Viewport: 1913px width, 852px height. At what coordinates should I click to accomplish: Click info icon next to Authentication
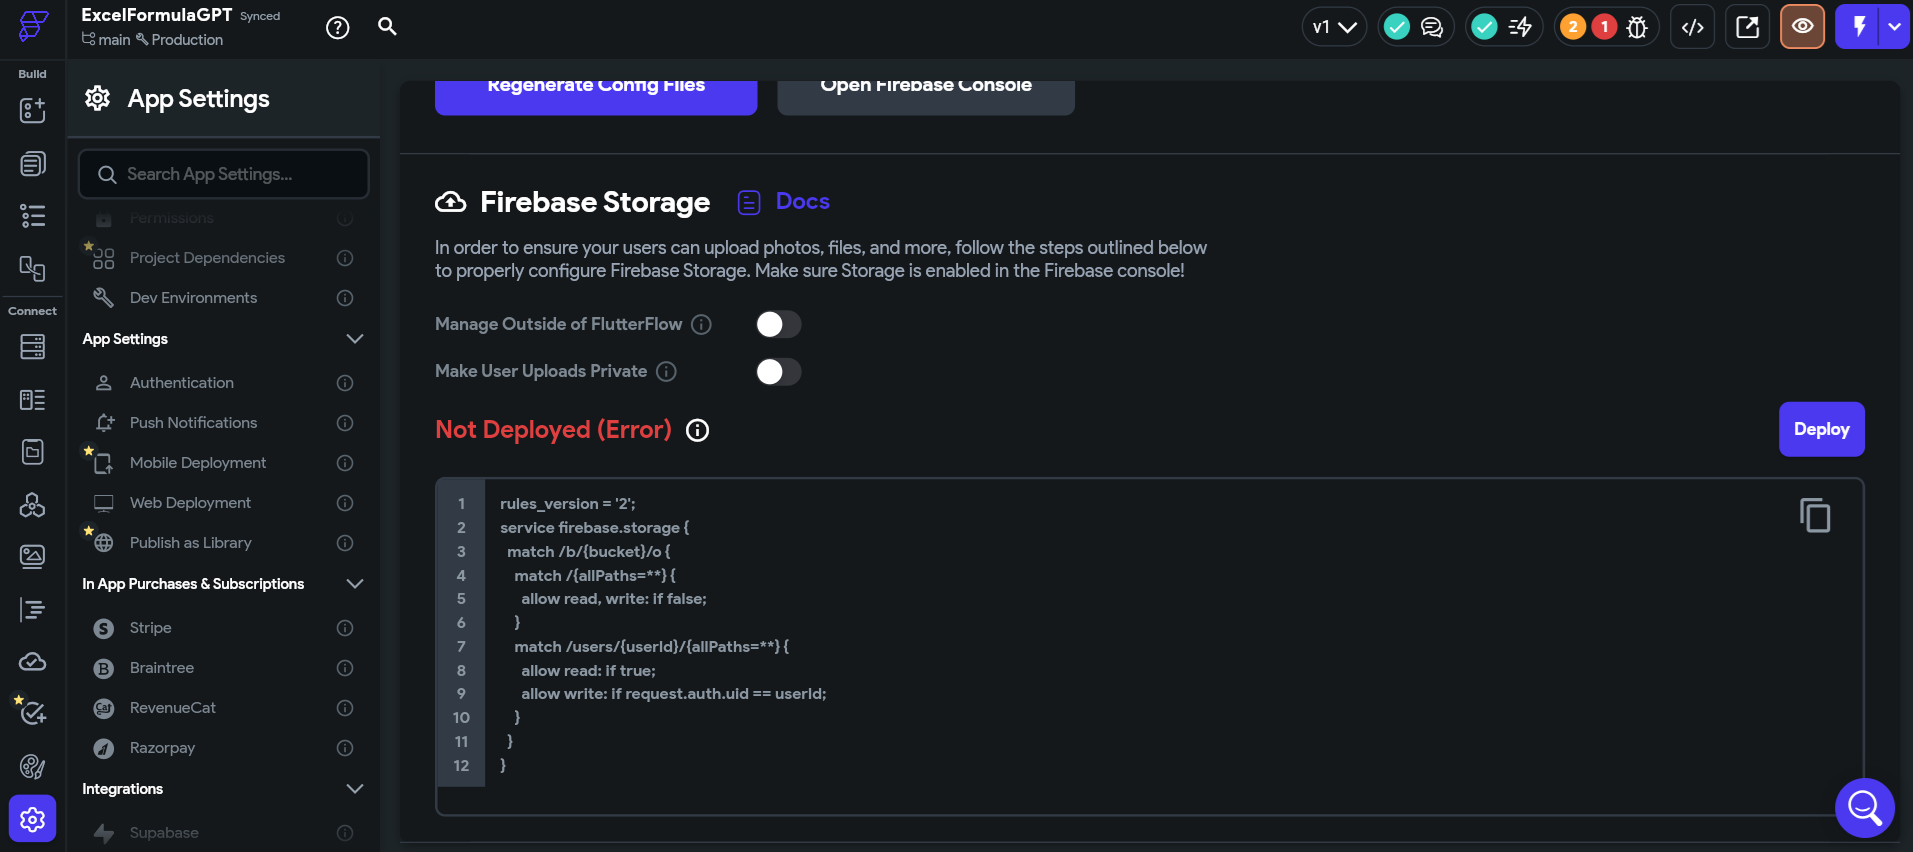point(345,383)
